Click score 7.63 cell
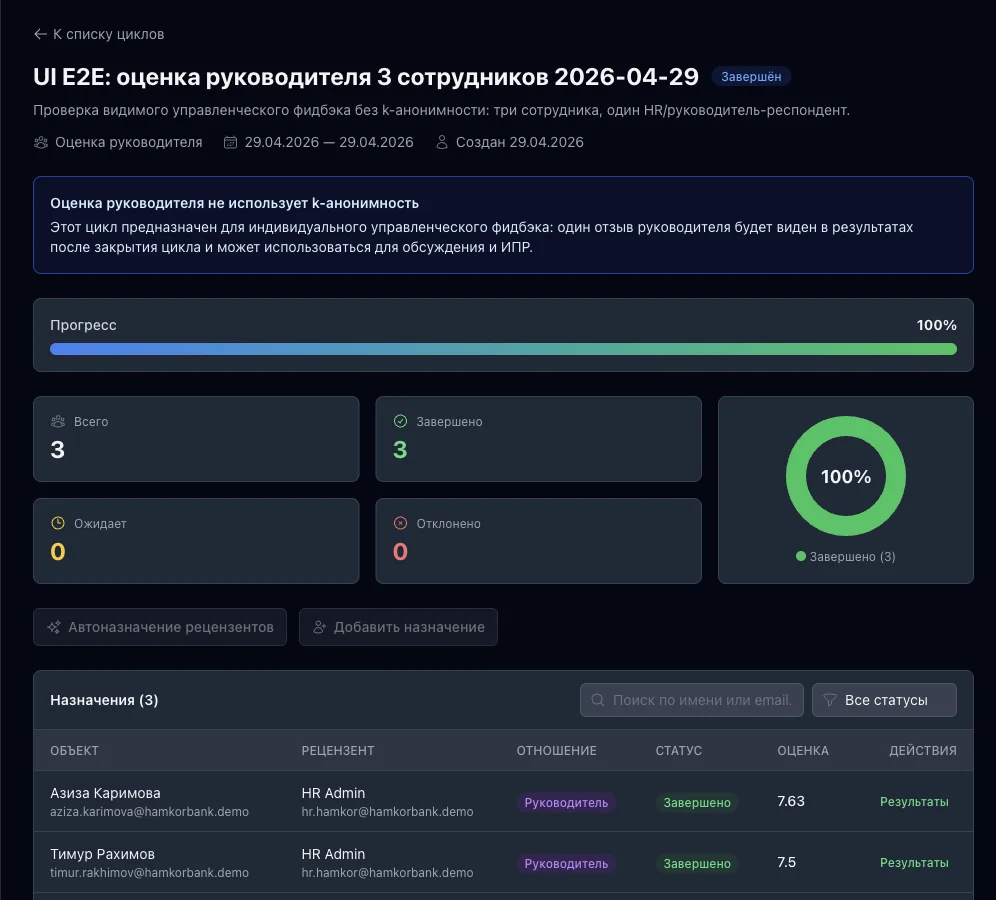Image resolution: width=996 pixels, height=900 pixels. coord(791,802)
